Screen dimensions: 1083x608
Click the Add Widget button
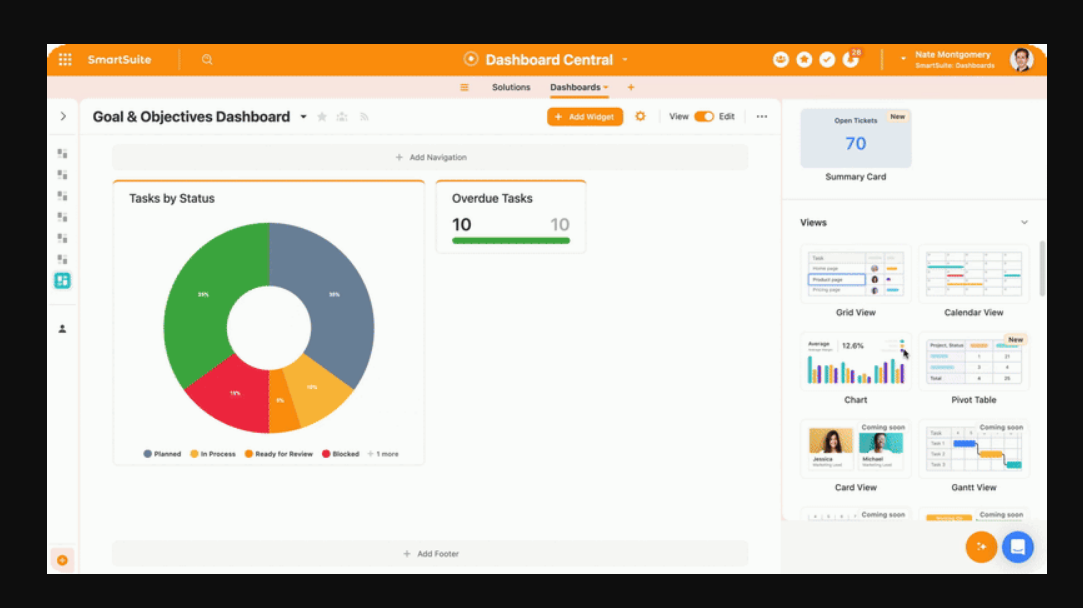[584, 116]
